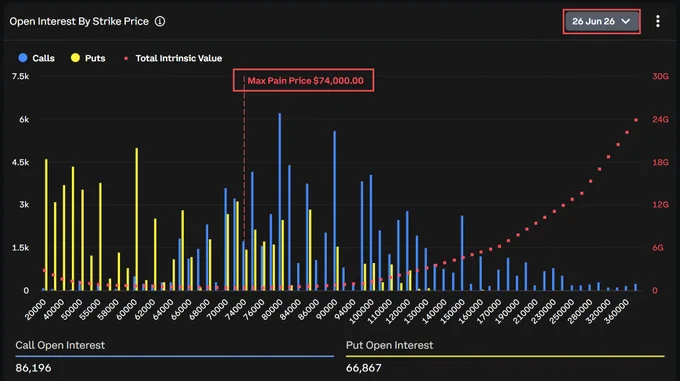This screenshot has width=680, height=381.
Task: Toggle the Puts series in the legend
Action: point(88,58)
